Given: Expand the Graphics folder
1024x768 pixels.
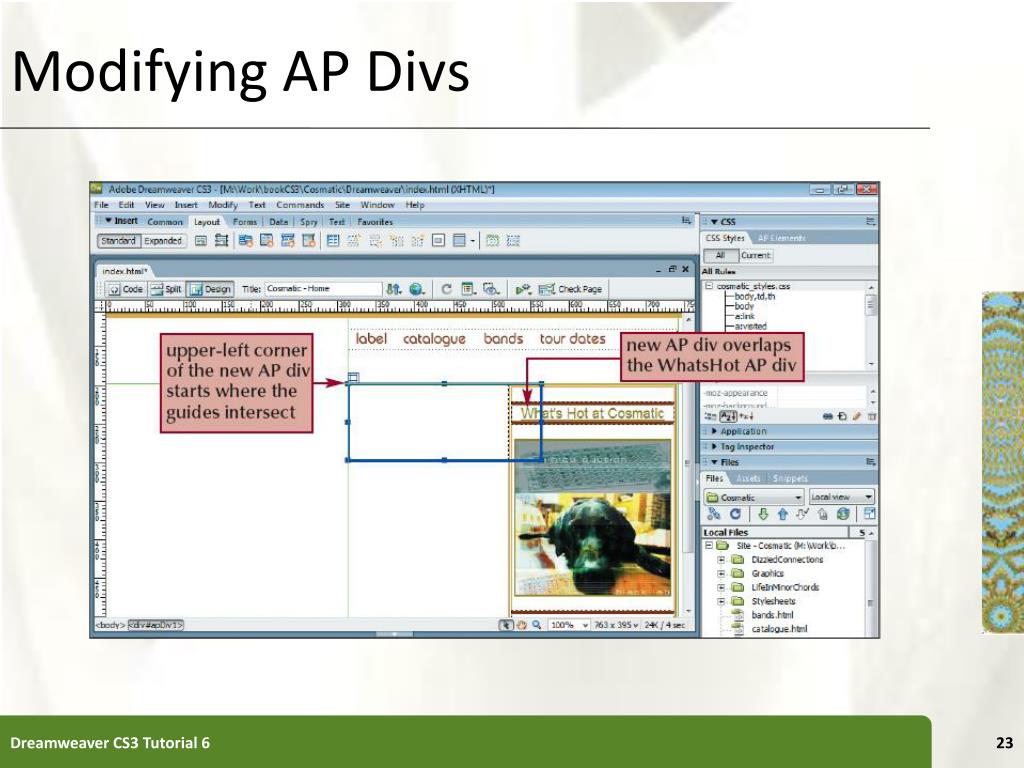Looking at the screenshot, I should coord(722,574).
